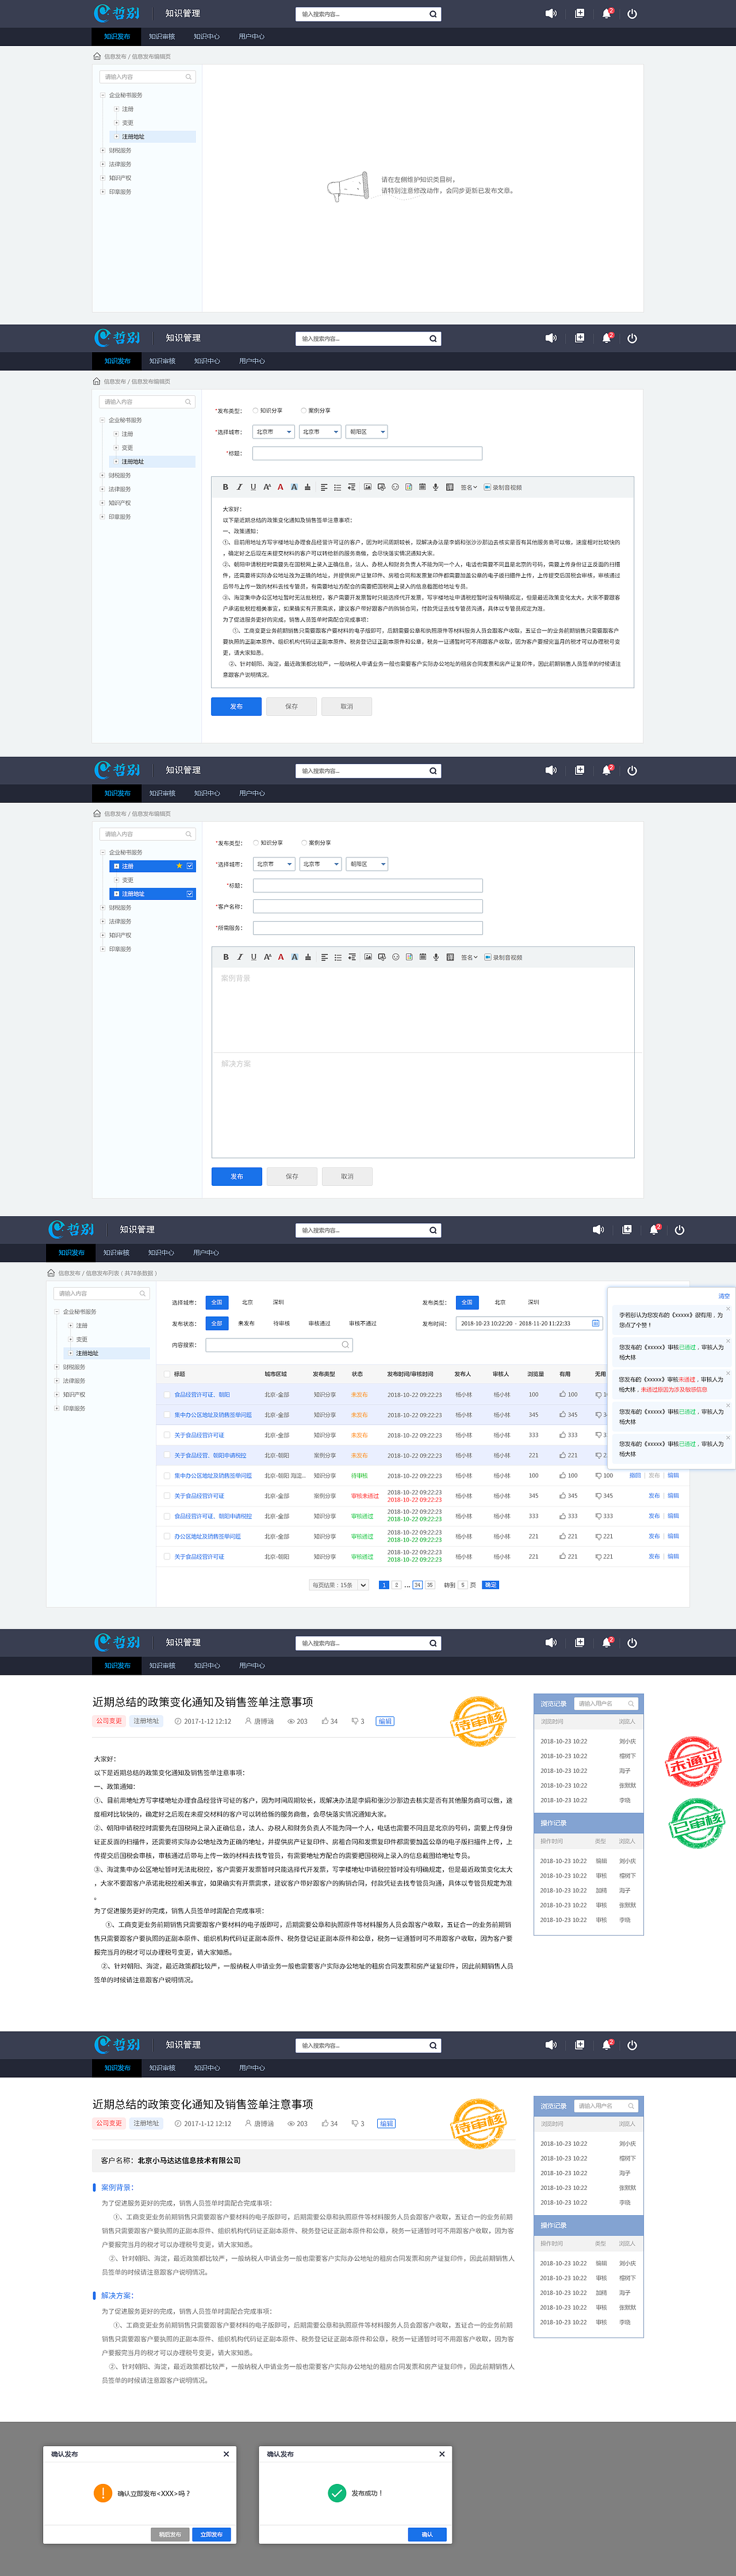Click 保存 button below the case-sharing form editor
This screenshot has width=736, height=2576.
click(292, 1176)
